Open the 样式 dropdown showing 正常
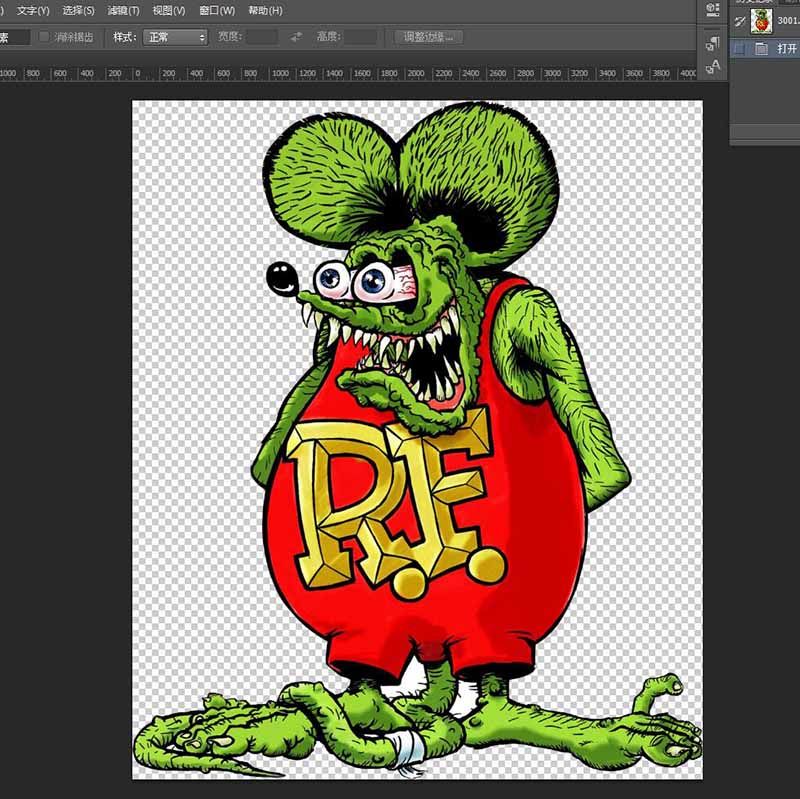This screenshot has width=800, height=799. 174,37
